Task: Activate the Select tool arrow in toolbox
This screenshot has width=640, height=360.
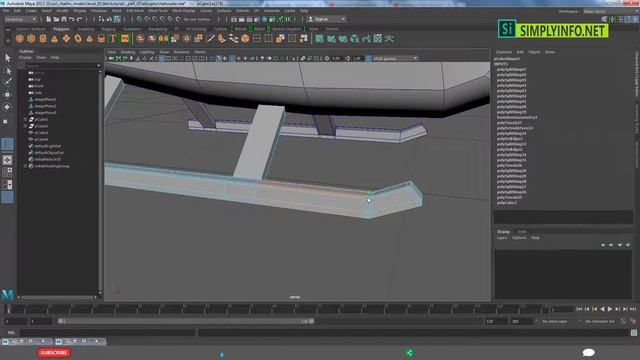Action: (x=7, y=58)
